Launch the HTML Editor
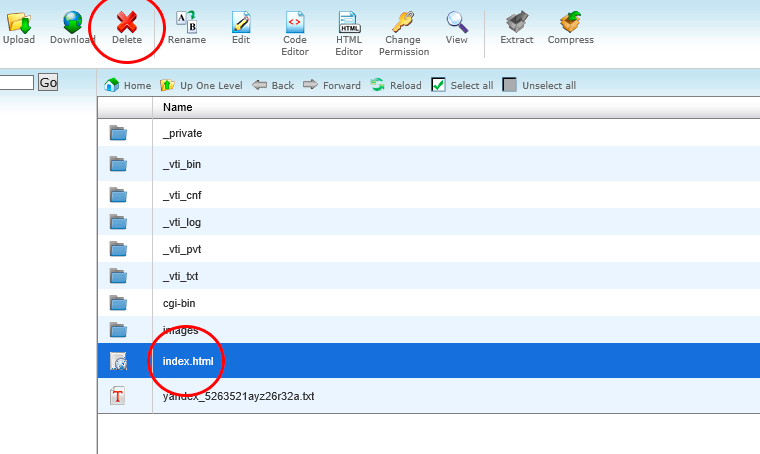 click(349, 22)
